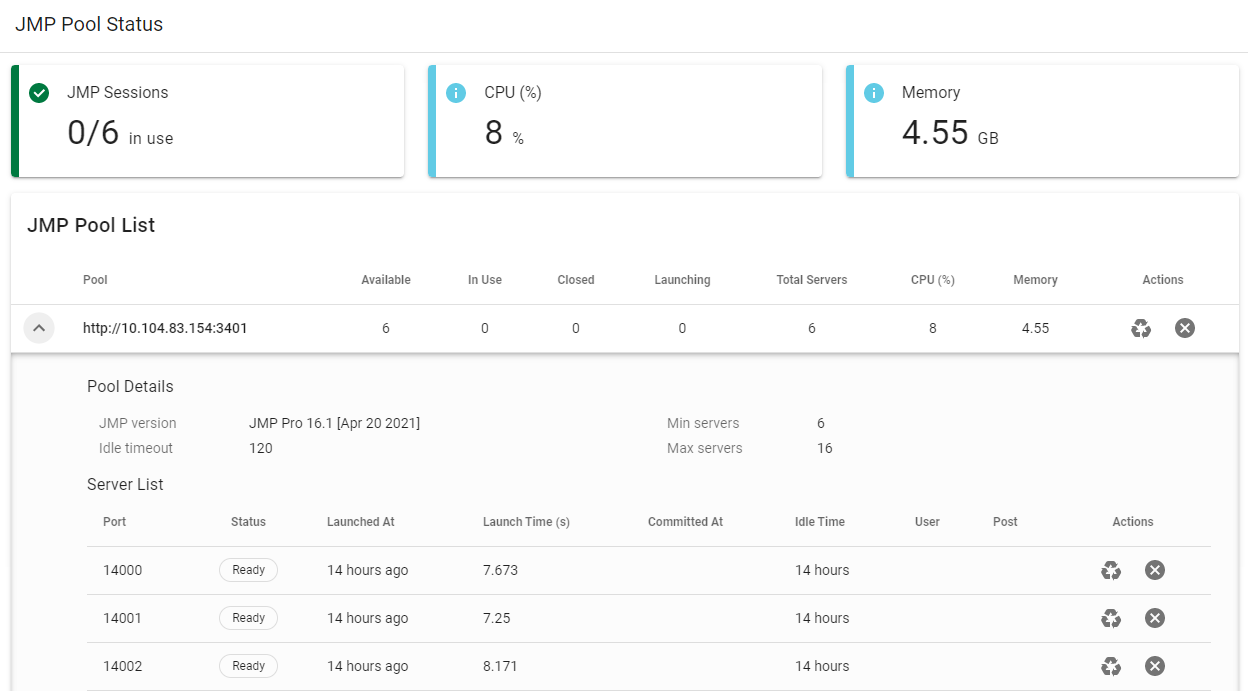Recycle the server on port 14000
Viewport: 1248px width, 691px height.
[x=1111, y=570]
